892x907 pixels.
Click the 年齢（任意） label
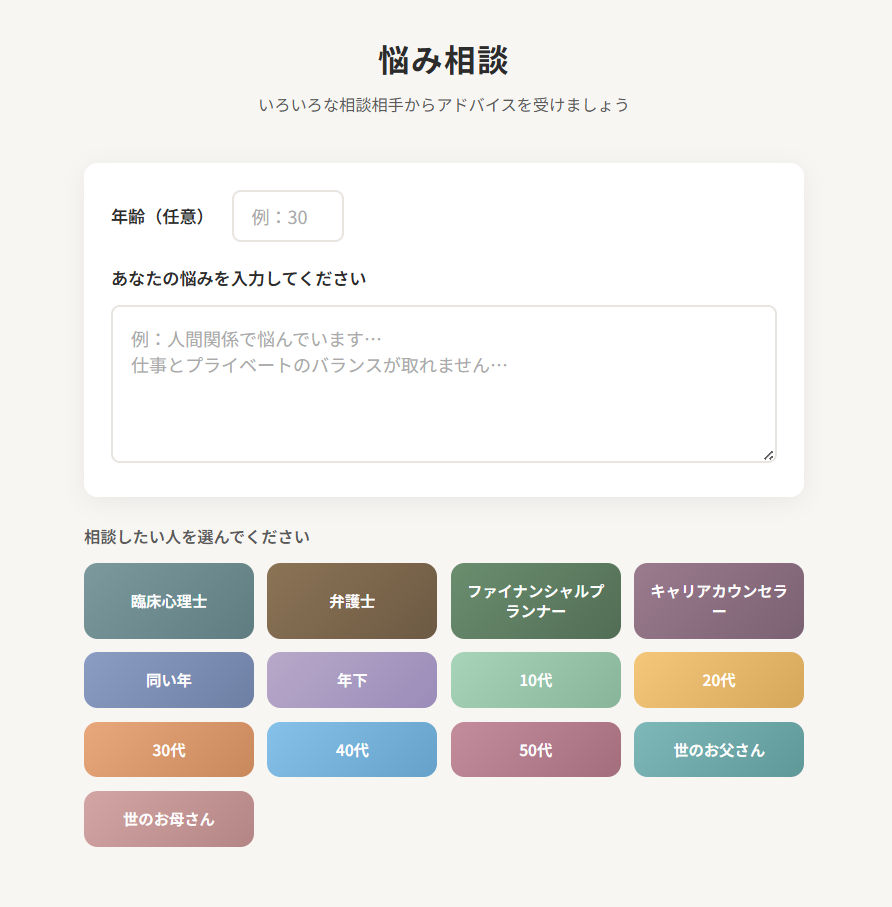[158, 216]
